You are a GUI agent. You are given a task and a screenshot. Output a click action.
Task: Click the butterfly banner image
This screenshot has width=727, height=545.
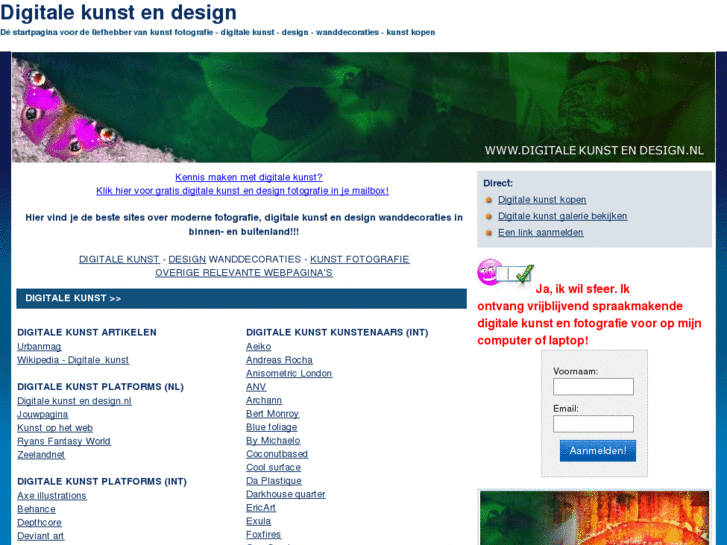(363, 107)
